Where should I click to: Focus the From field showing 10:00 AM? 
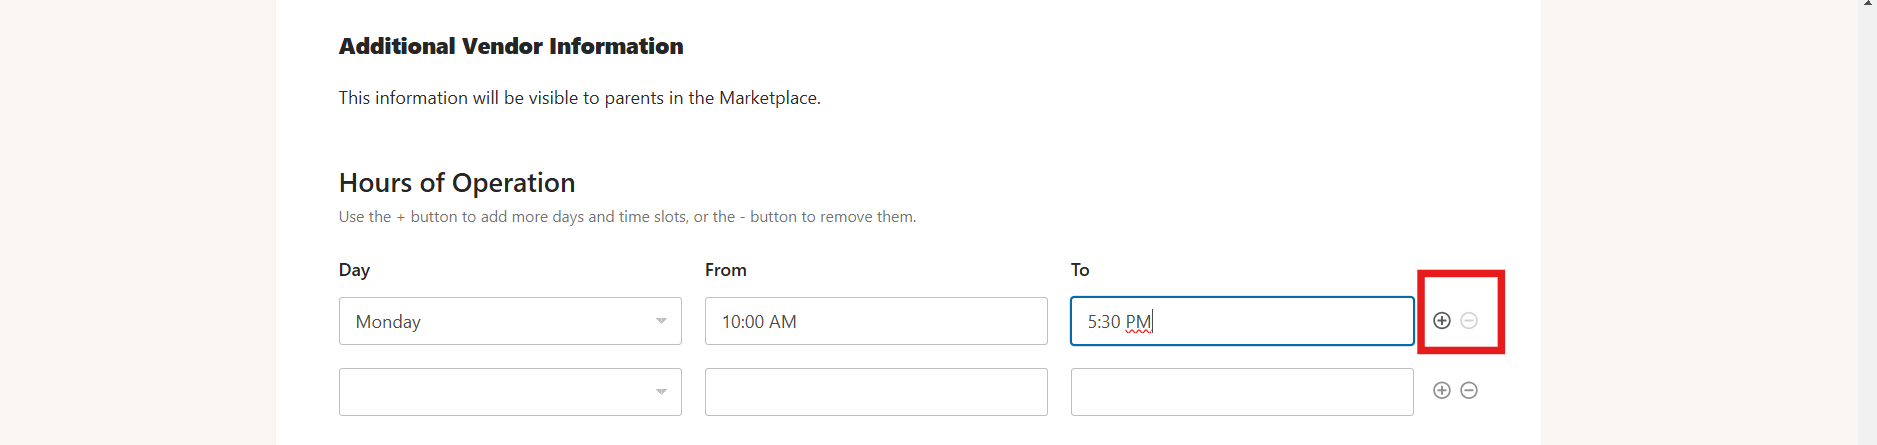876,321
